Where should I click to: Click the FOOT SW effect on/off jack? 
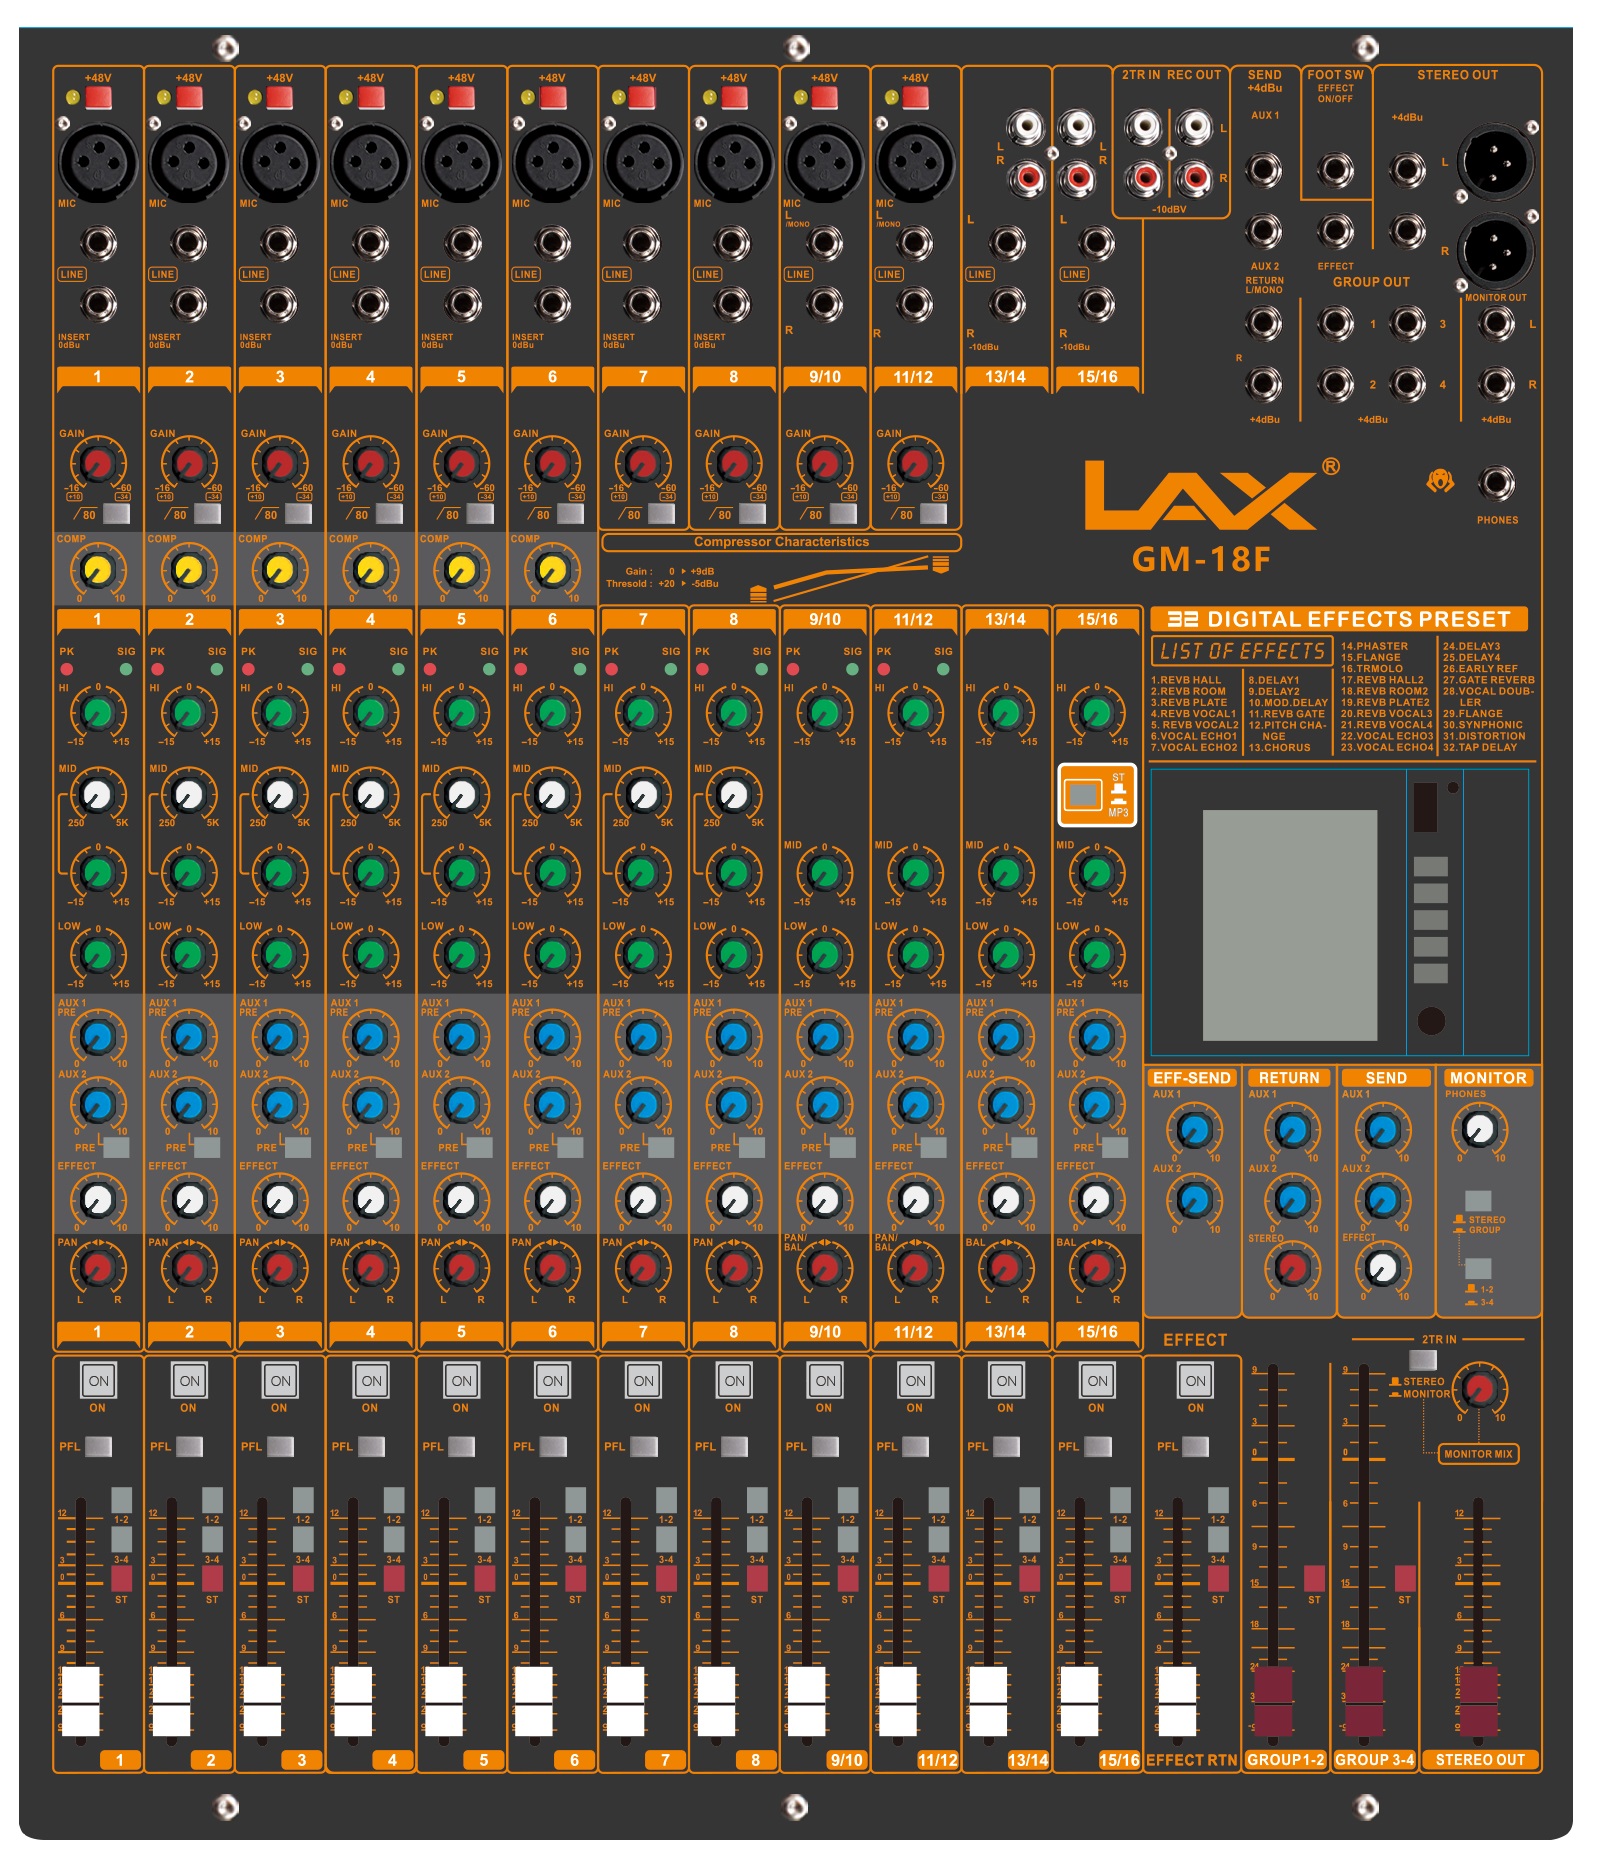1334,170
